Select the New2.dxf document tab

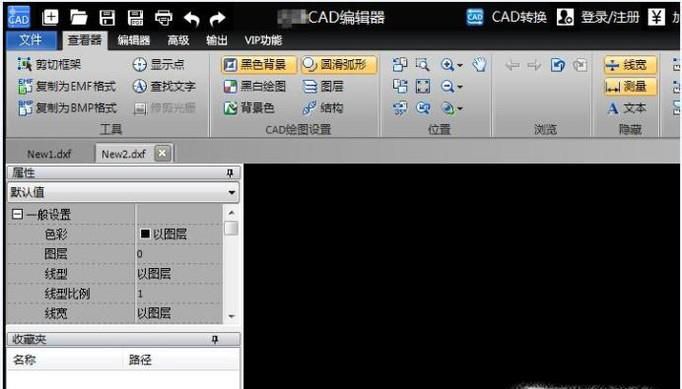click(124, 154)
